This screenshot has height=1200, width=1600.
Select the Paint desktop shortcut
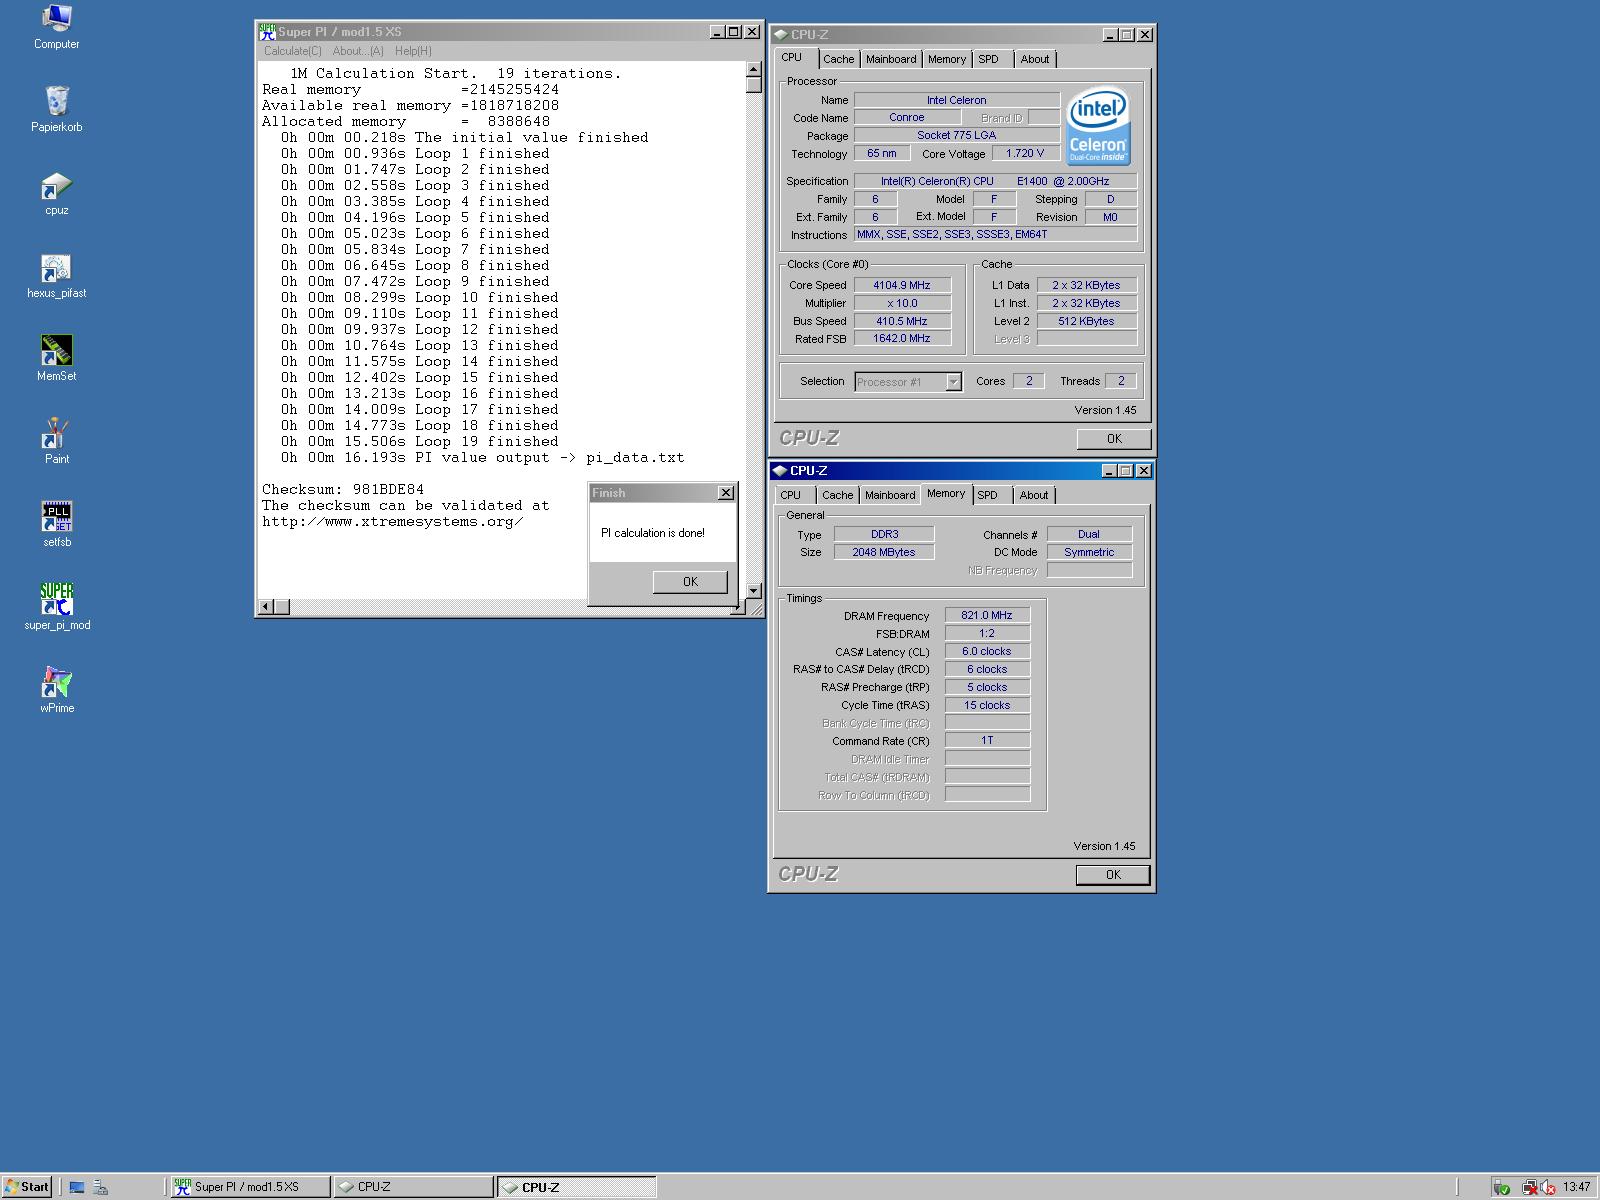click(x=56, y=442)
